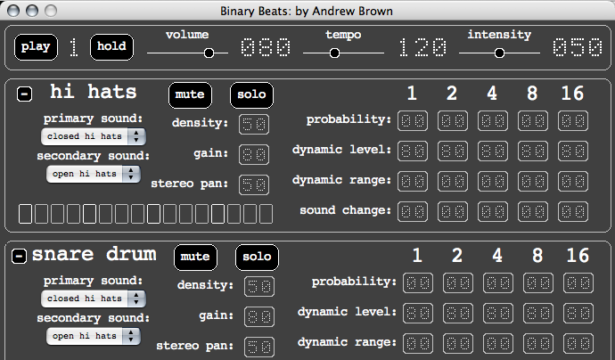615x360 pixels.
Task: Click hi hats probability field under column 8
Action: 533,121
